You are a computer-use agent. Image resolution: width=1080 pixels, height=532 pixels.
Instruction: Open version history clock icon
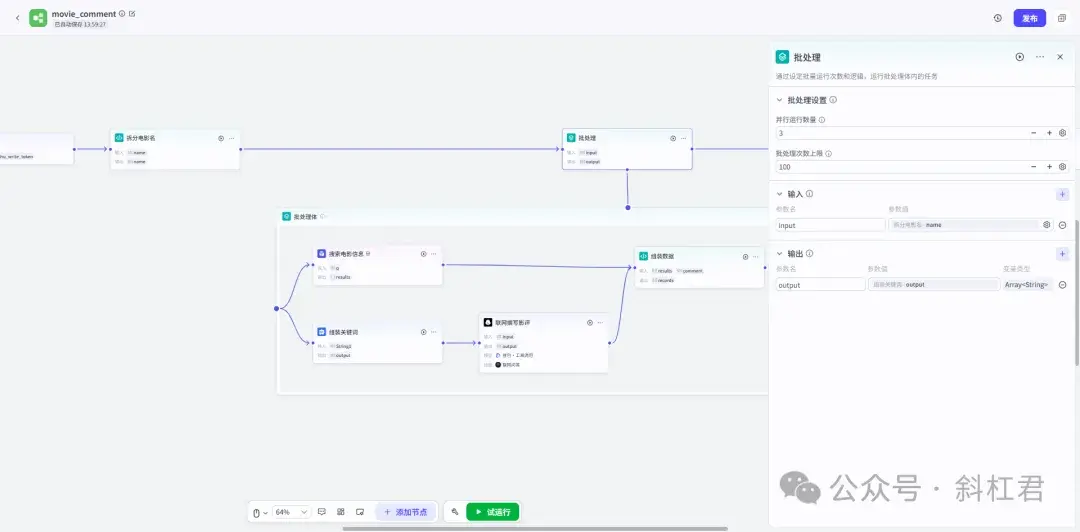(997, 18)
